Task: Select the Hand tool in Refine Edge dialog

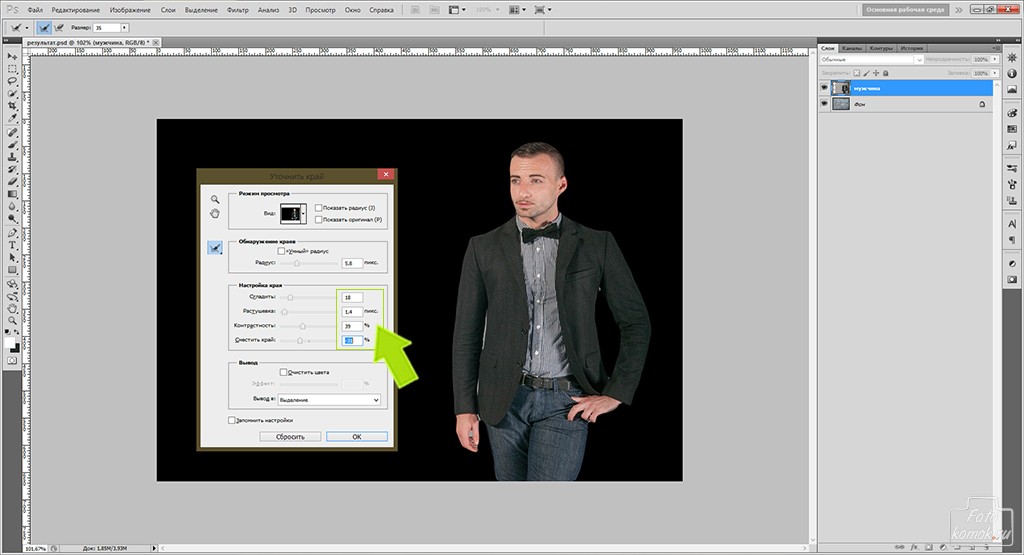Action: point(214,213)
